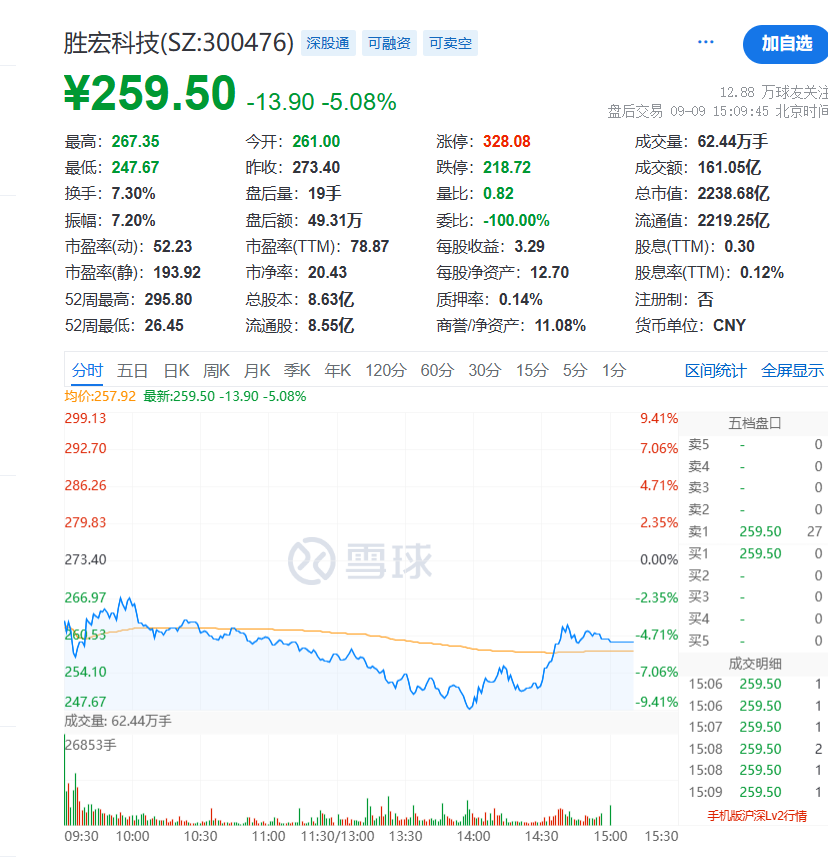Open the 月K chart tab
Viewport: 828px width, 864px height.
coord(257,370)
